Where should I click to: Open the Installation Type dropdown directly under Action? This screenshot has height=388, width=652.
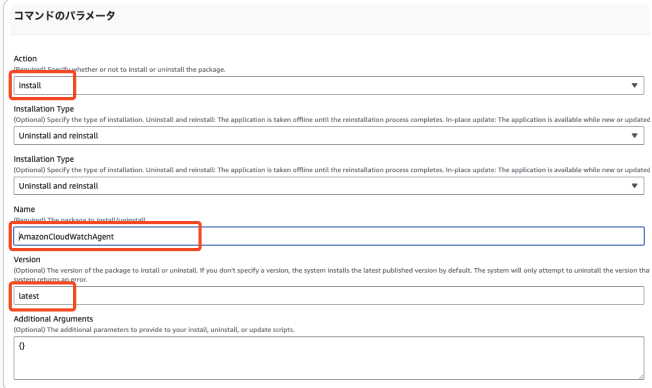click(x=328, y=136)
